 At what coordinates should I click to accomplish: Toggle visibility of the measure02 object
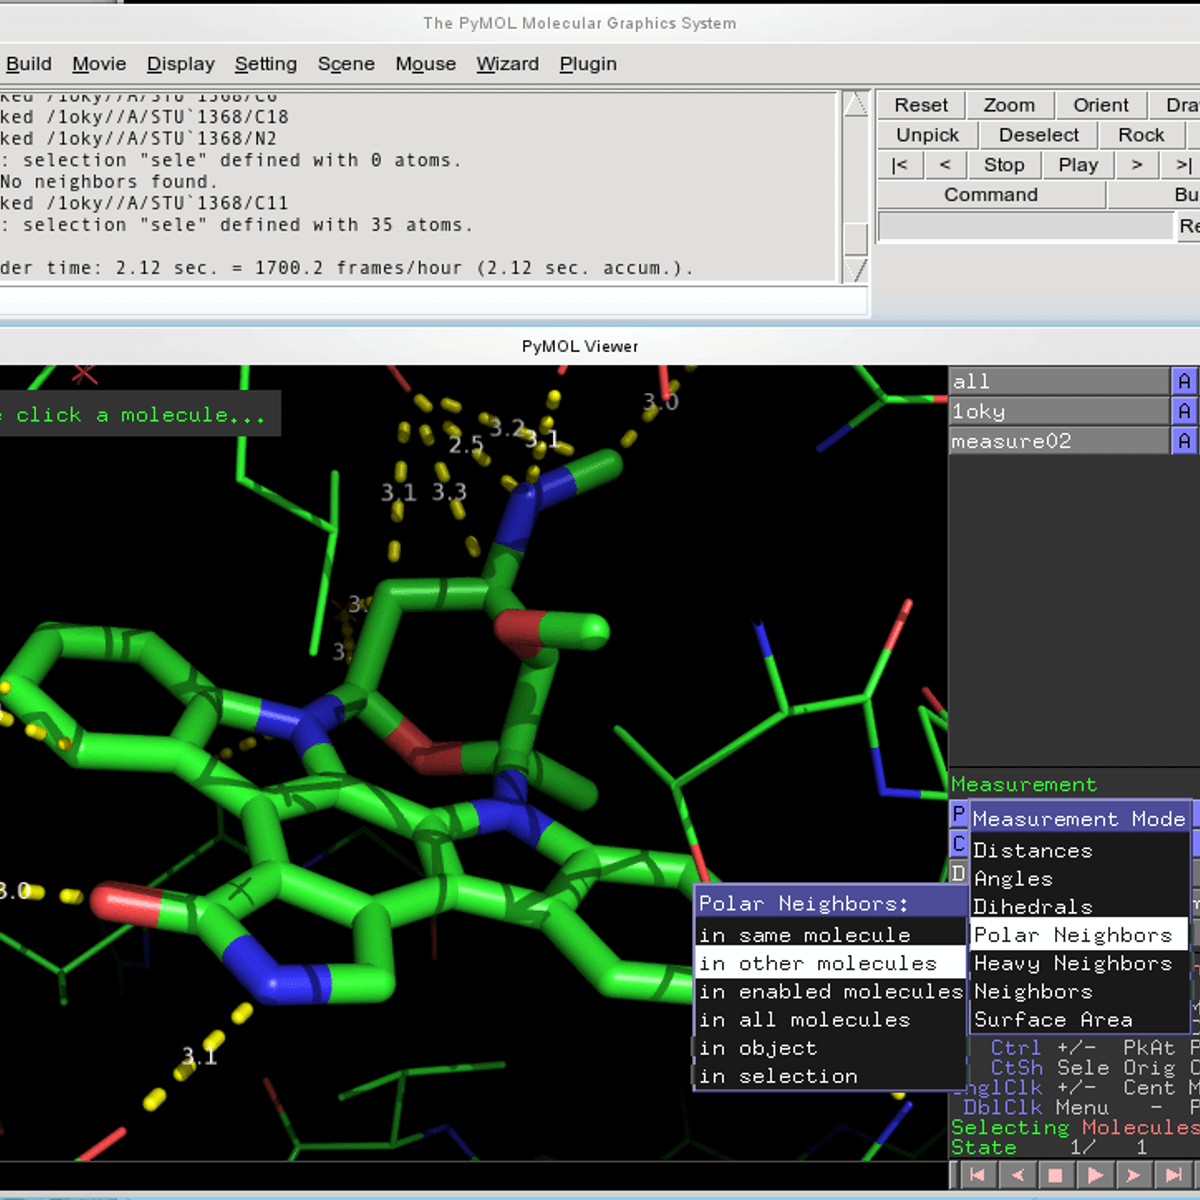1059,441
